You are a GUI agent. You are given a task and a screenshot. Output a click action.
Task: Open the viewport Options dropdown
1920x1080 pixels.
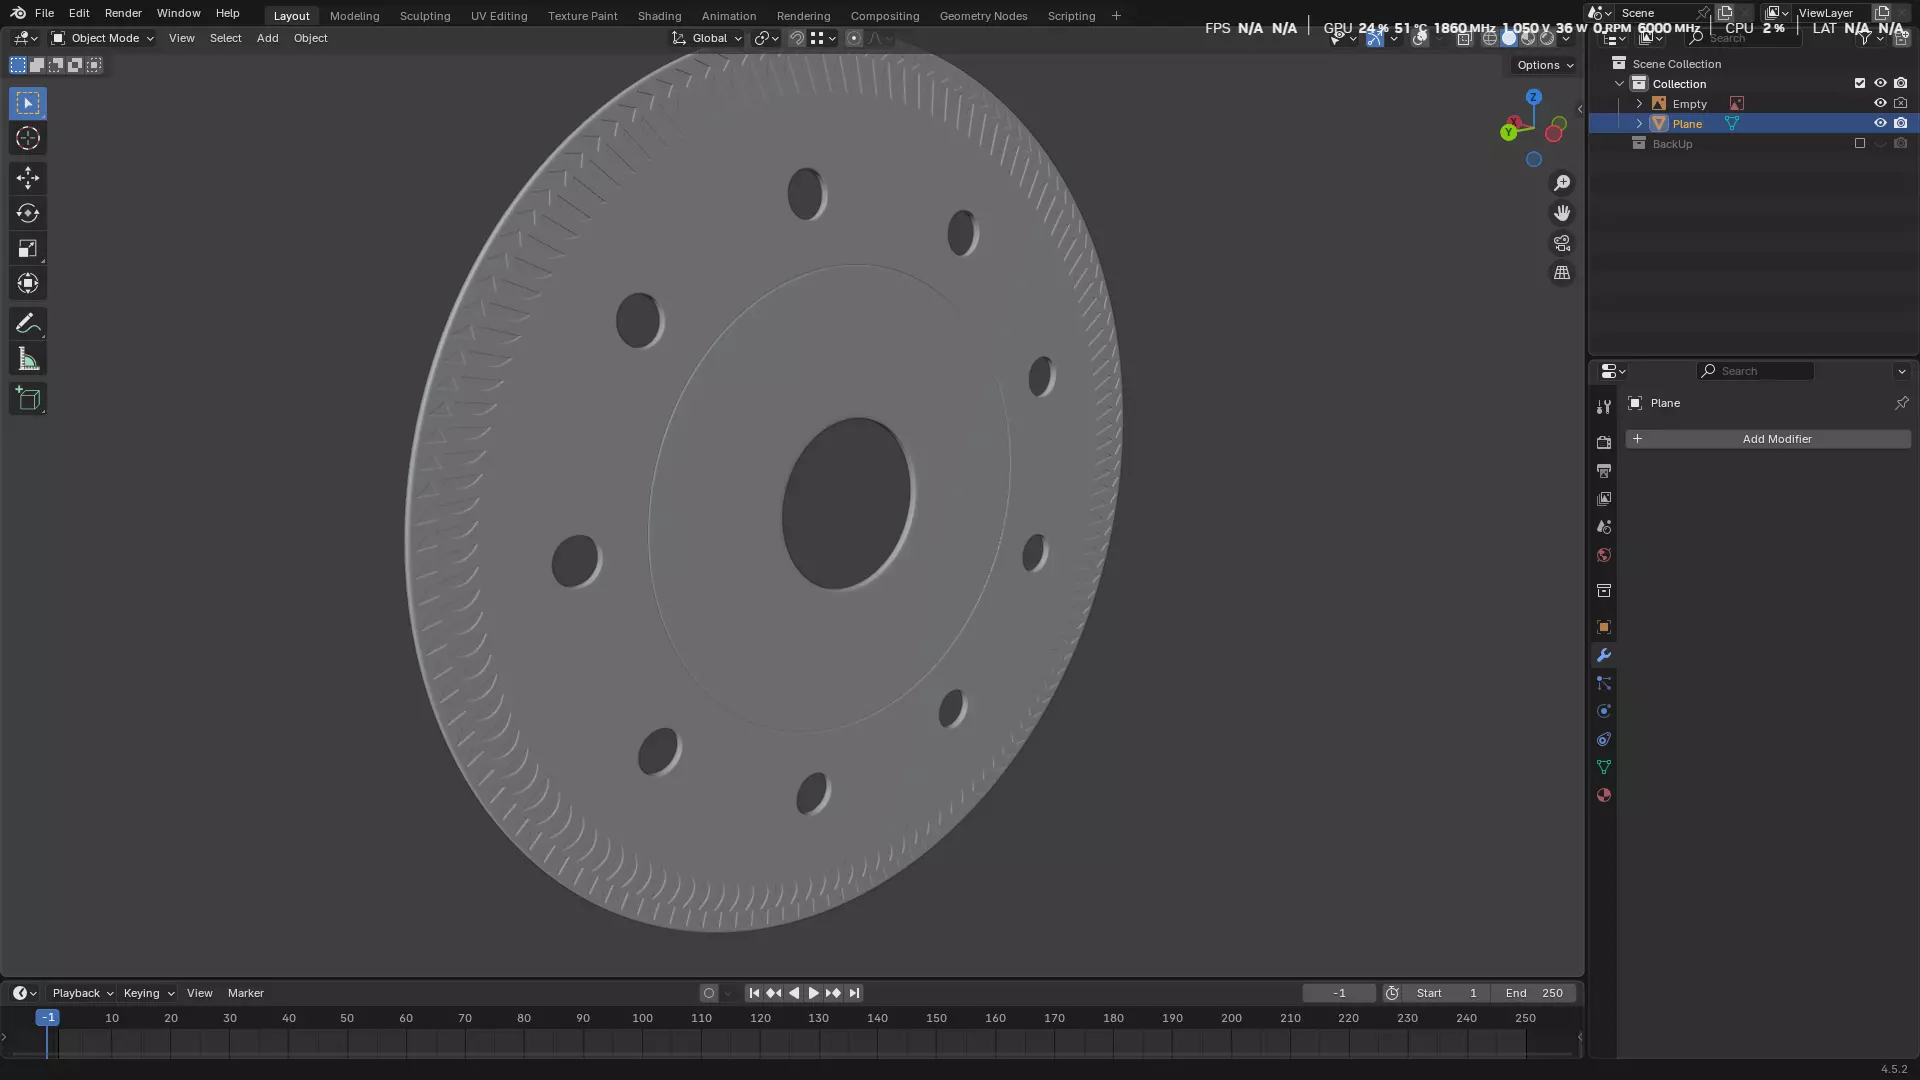[x=1545, y=65]
